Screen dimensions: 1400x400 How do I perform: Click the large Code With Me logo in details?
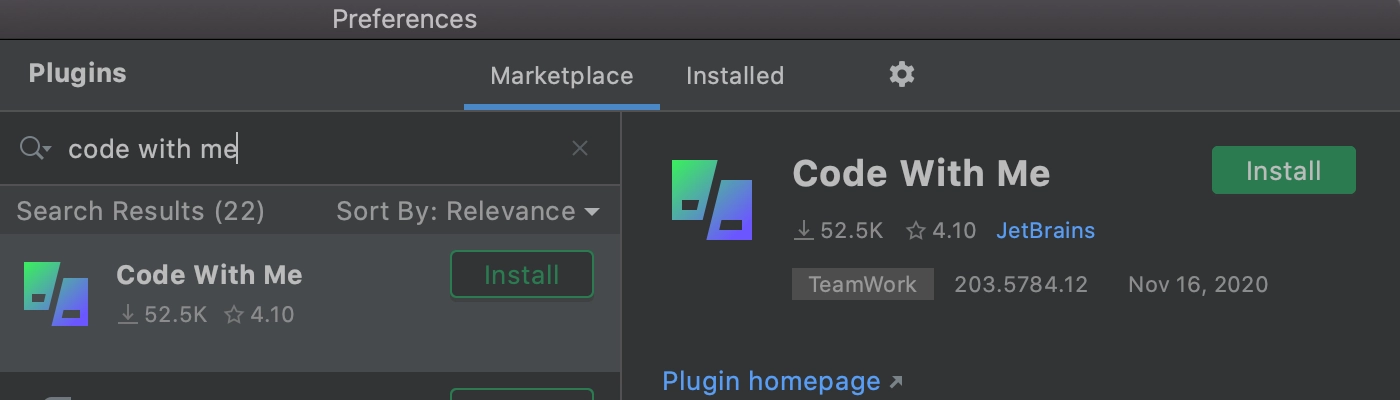[x=712, y=199]
